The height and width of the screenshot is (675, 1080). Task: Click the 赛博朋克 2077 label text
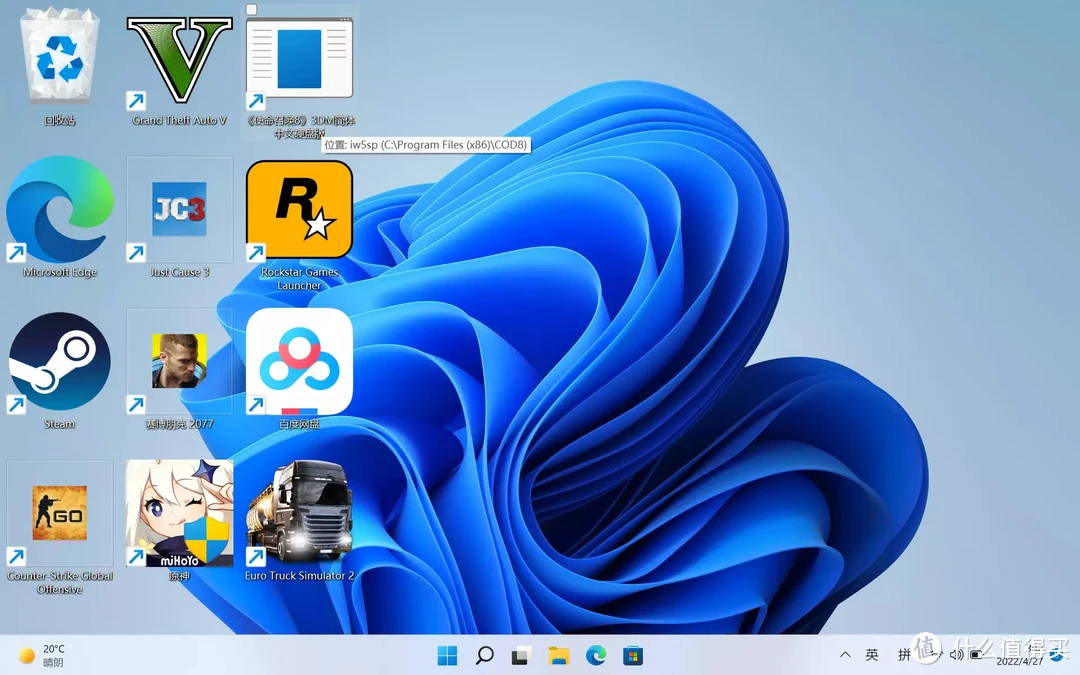(x=180, y=424)
